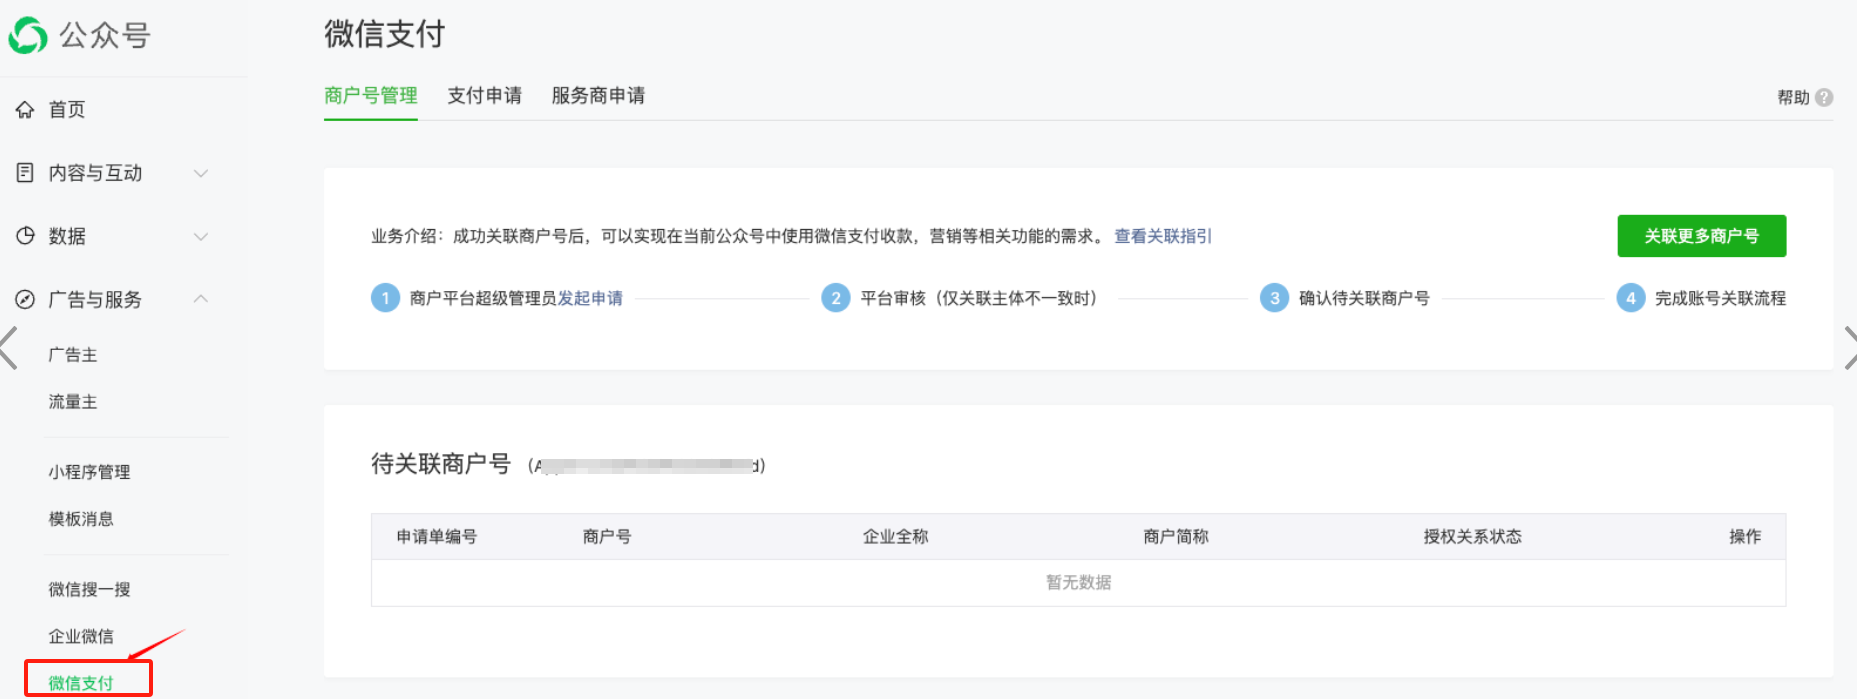1857x699 pixels.
Task: Switch to the 支付申请 tab
Action: (485, 95)
